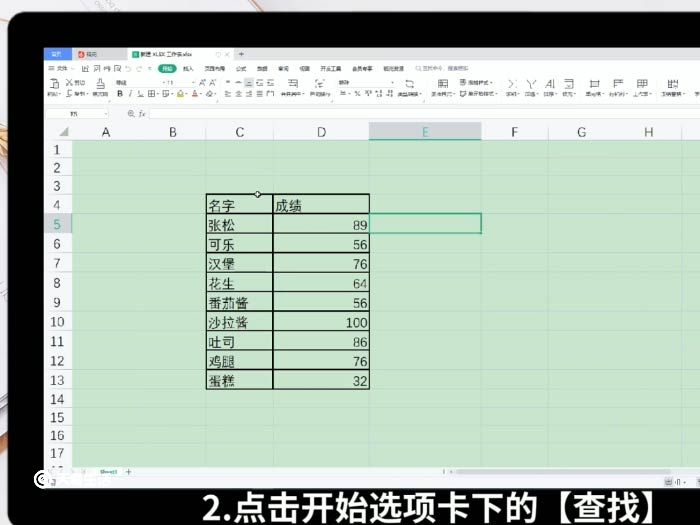The height and width of the screenshot is (525, 700).
Task: Click the Conditional Formatting icon
Action: pyautogui.click(x=442, y=83)
